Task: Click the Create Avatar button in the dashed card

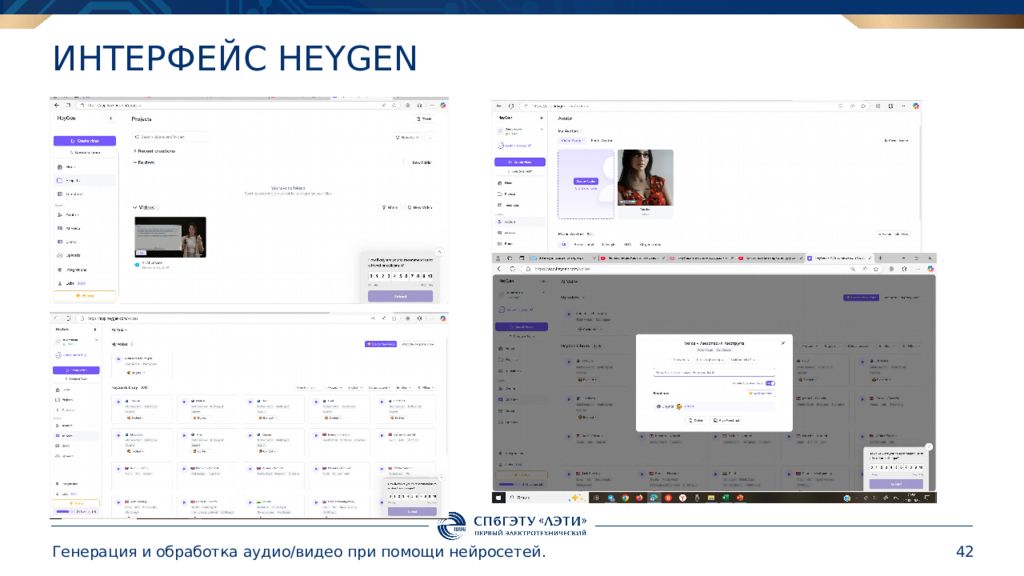Action: pos(585,181)
